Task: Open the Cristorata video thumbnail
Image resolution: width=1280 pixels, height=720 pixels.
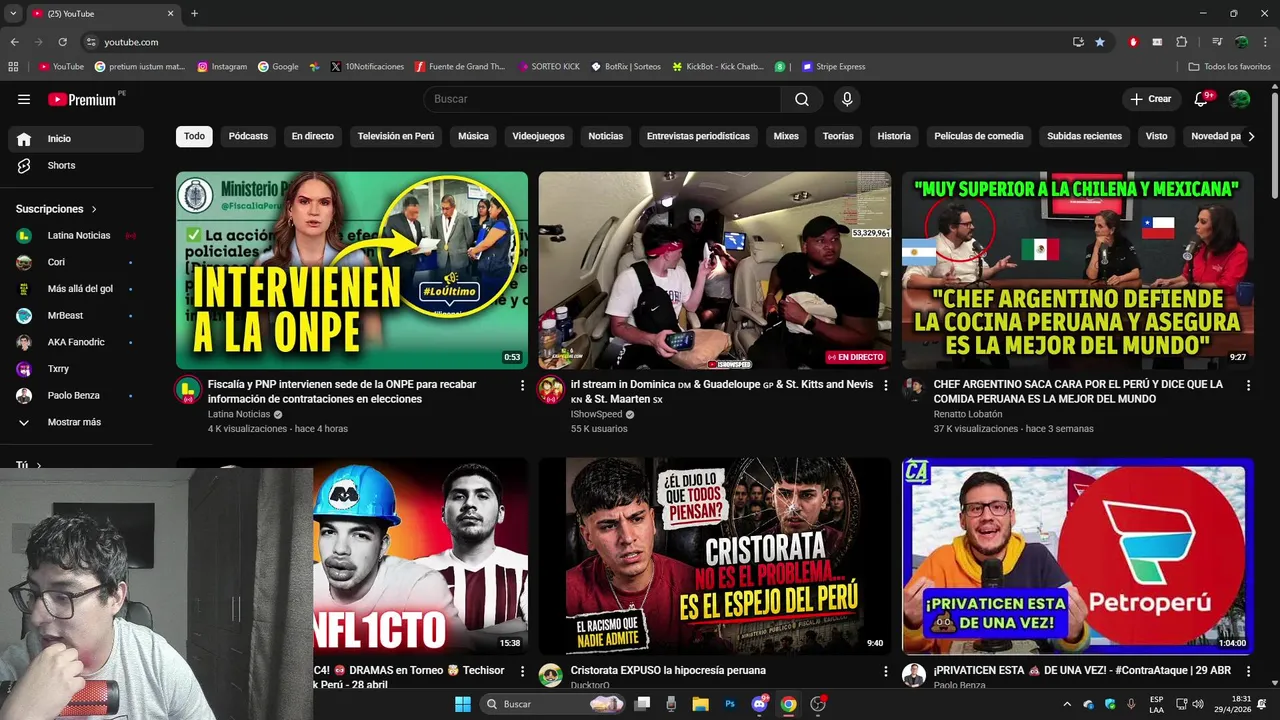Action: 715,556
